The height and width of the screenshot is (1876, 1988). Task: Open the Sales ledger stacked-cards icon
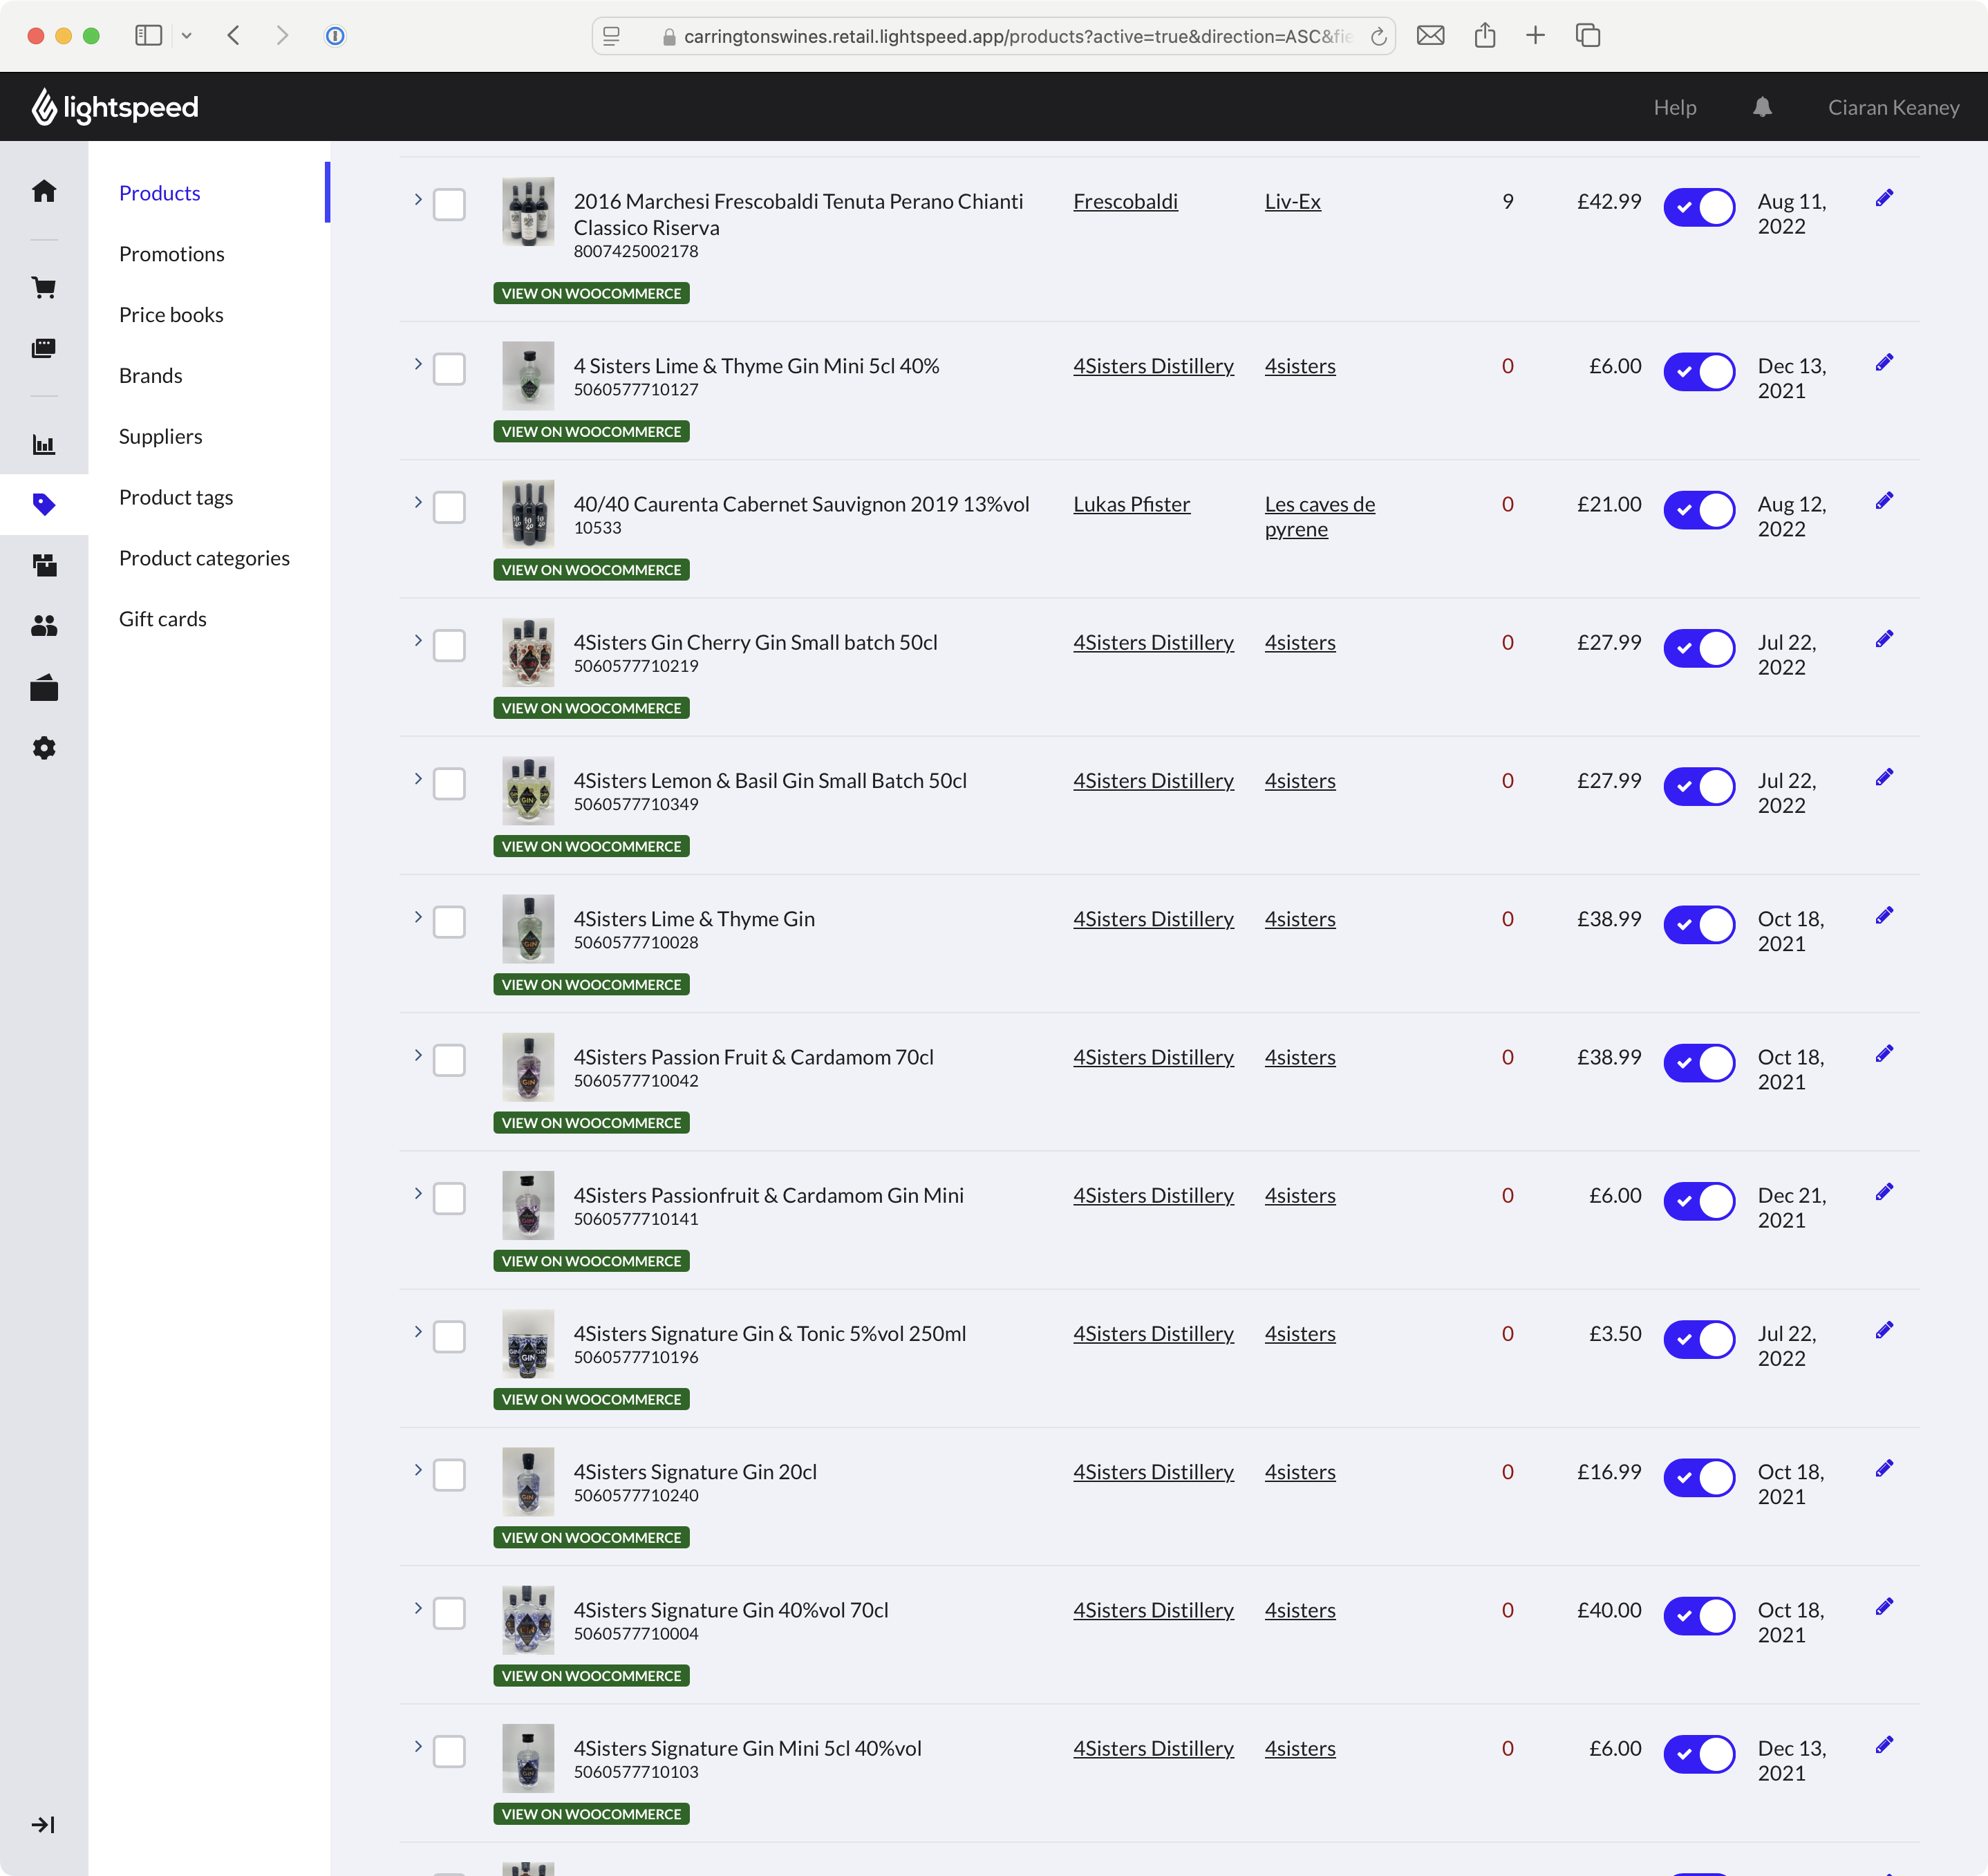pos(44,348)
